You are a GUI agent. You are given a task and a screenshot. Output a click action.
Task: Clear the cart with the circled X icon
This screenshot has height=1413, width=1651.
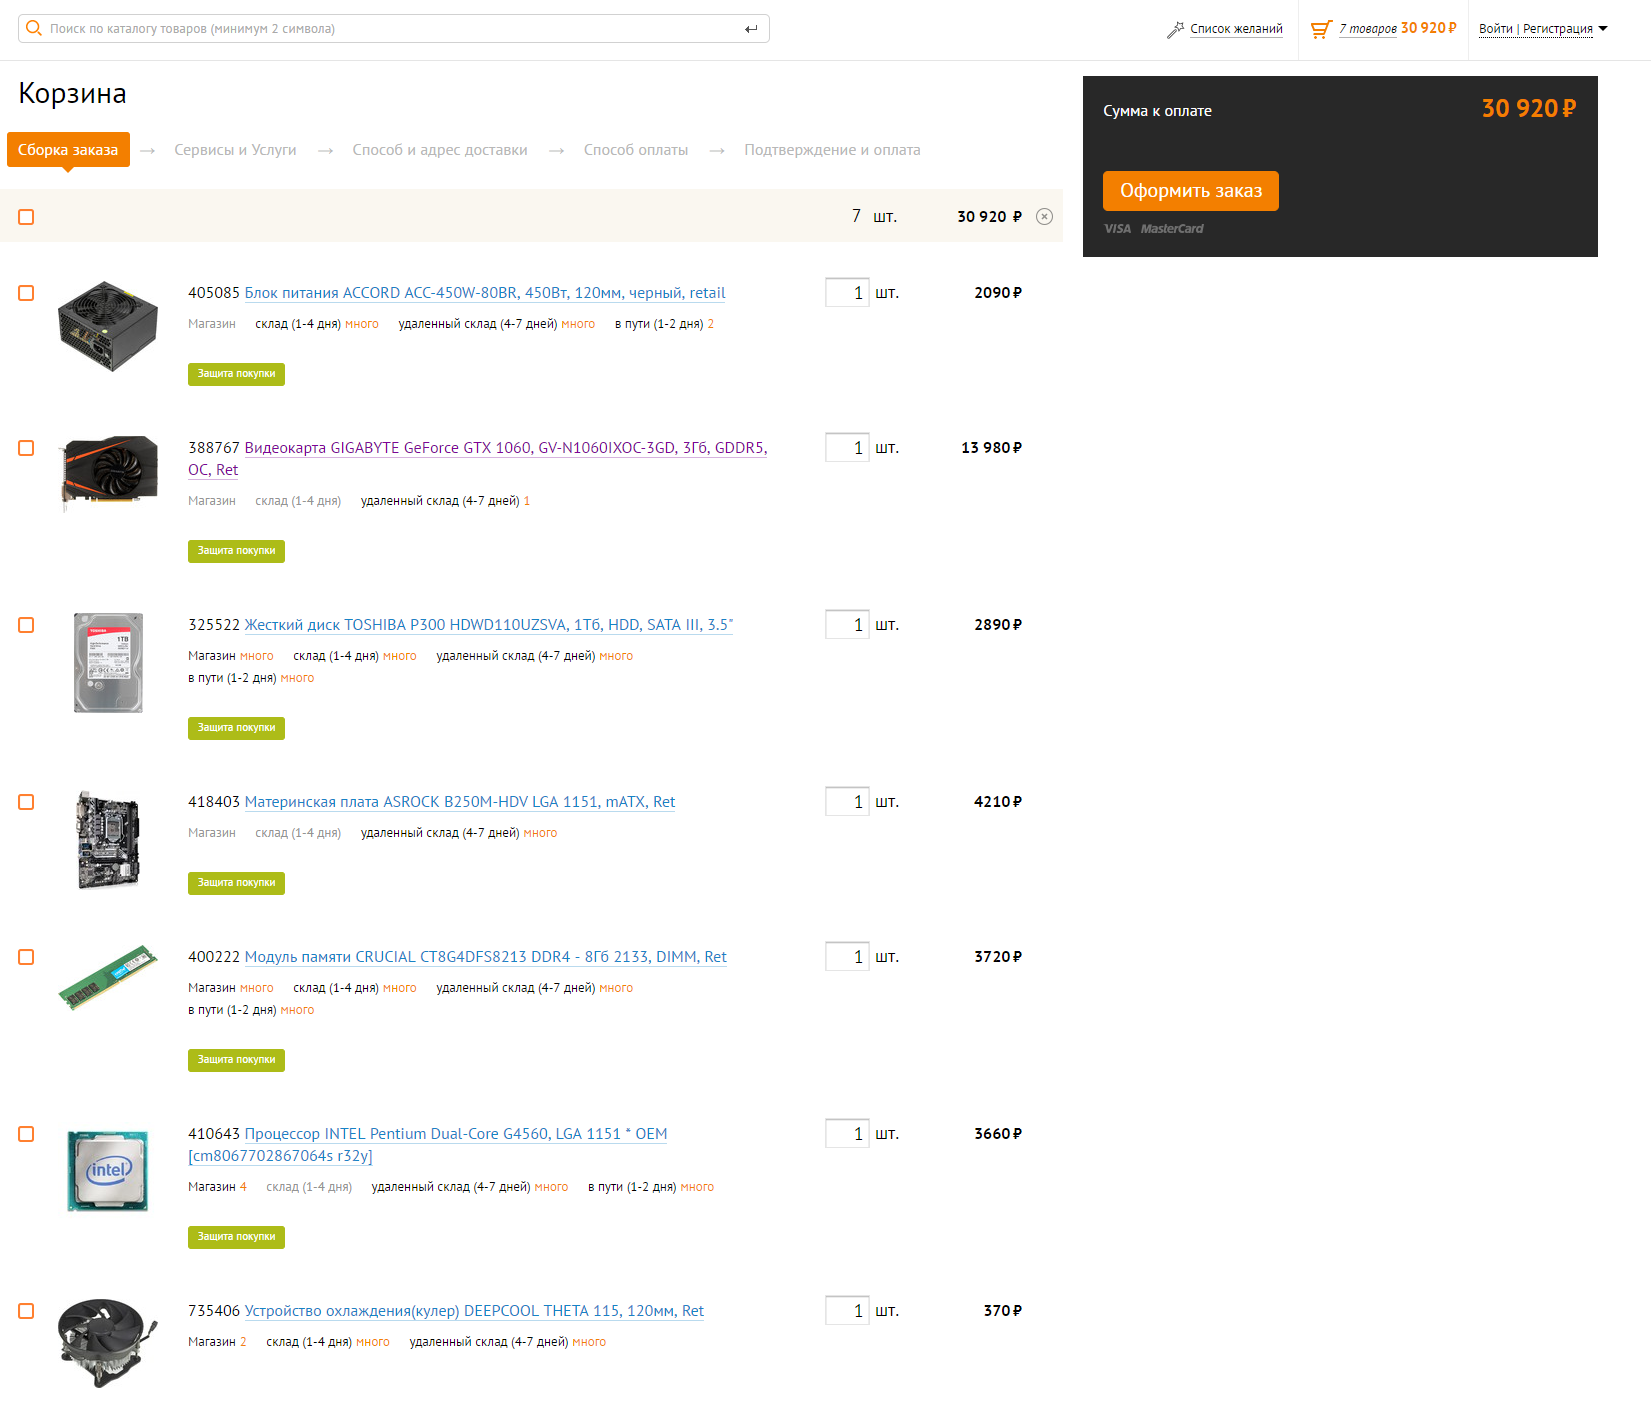point(1044,216)
